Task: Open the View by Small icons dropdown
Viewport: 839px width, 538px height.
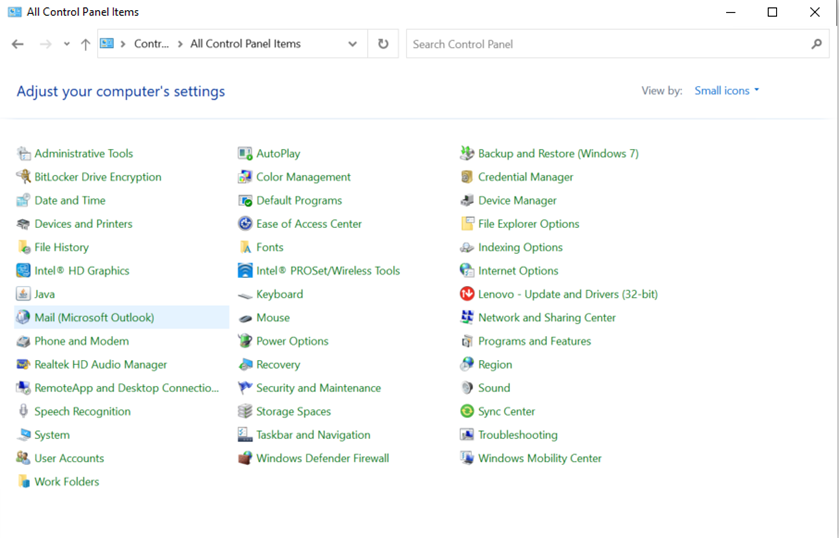Action: pyautogui.click(x=727, y=91)
